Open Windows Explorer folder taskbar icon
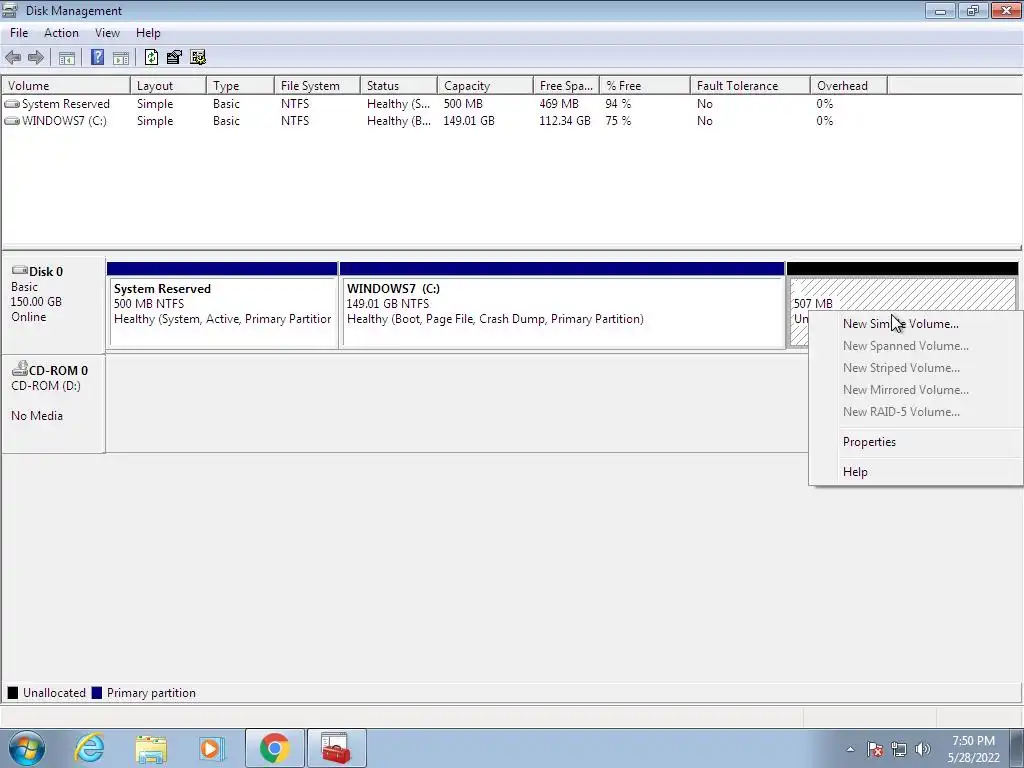Screen dimensions: 1024x768 click(x=151, y=748)
